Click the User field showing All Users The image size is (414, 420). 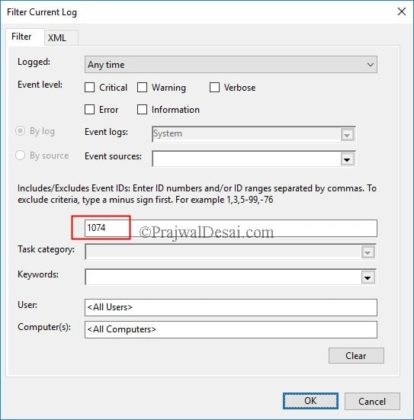(231, 307)
